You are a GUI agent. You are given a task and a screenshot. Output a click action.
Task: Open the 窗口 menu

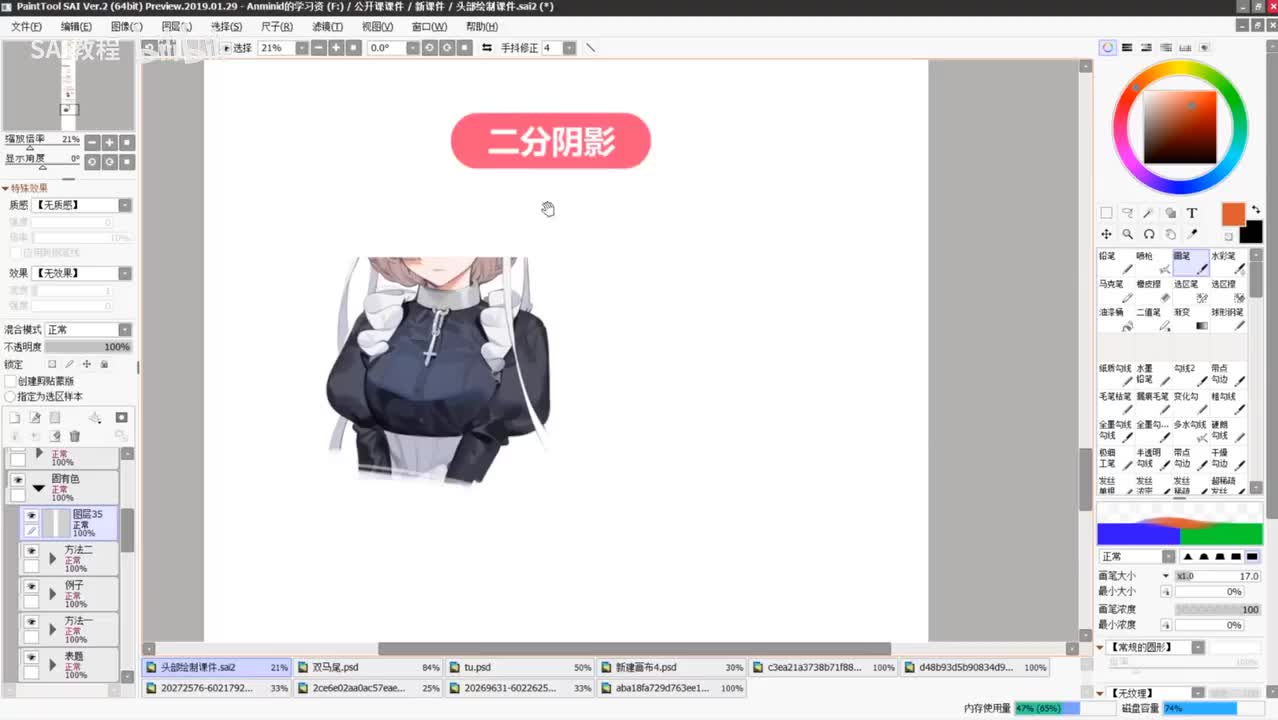pyautogui.click(x=429, y=27)
